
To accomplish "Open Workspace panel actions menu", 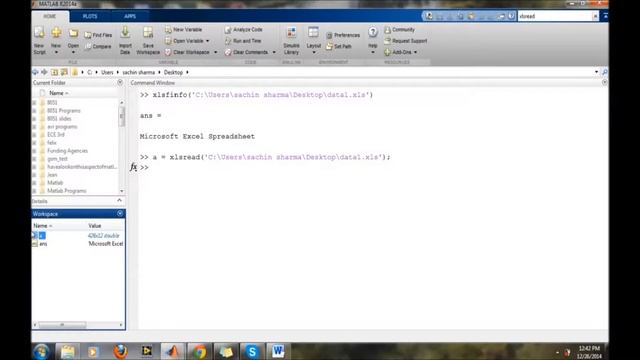I will (120, 213).
